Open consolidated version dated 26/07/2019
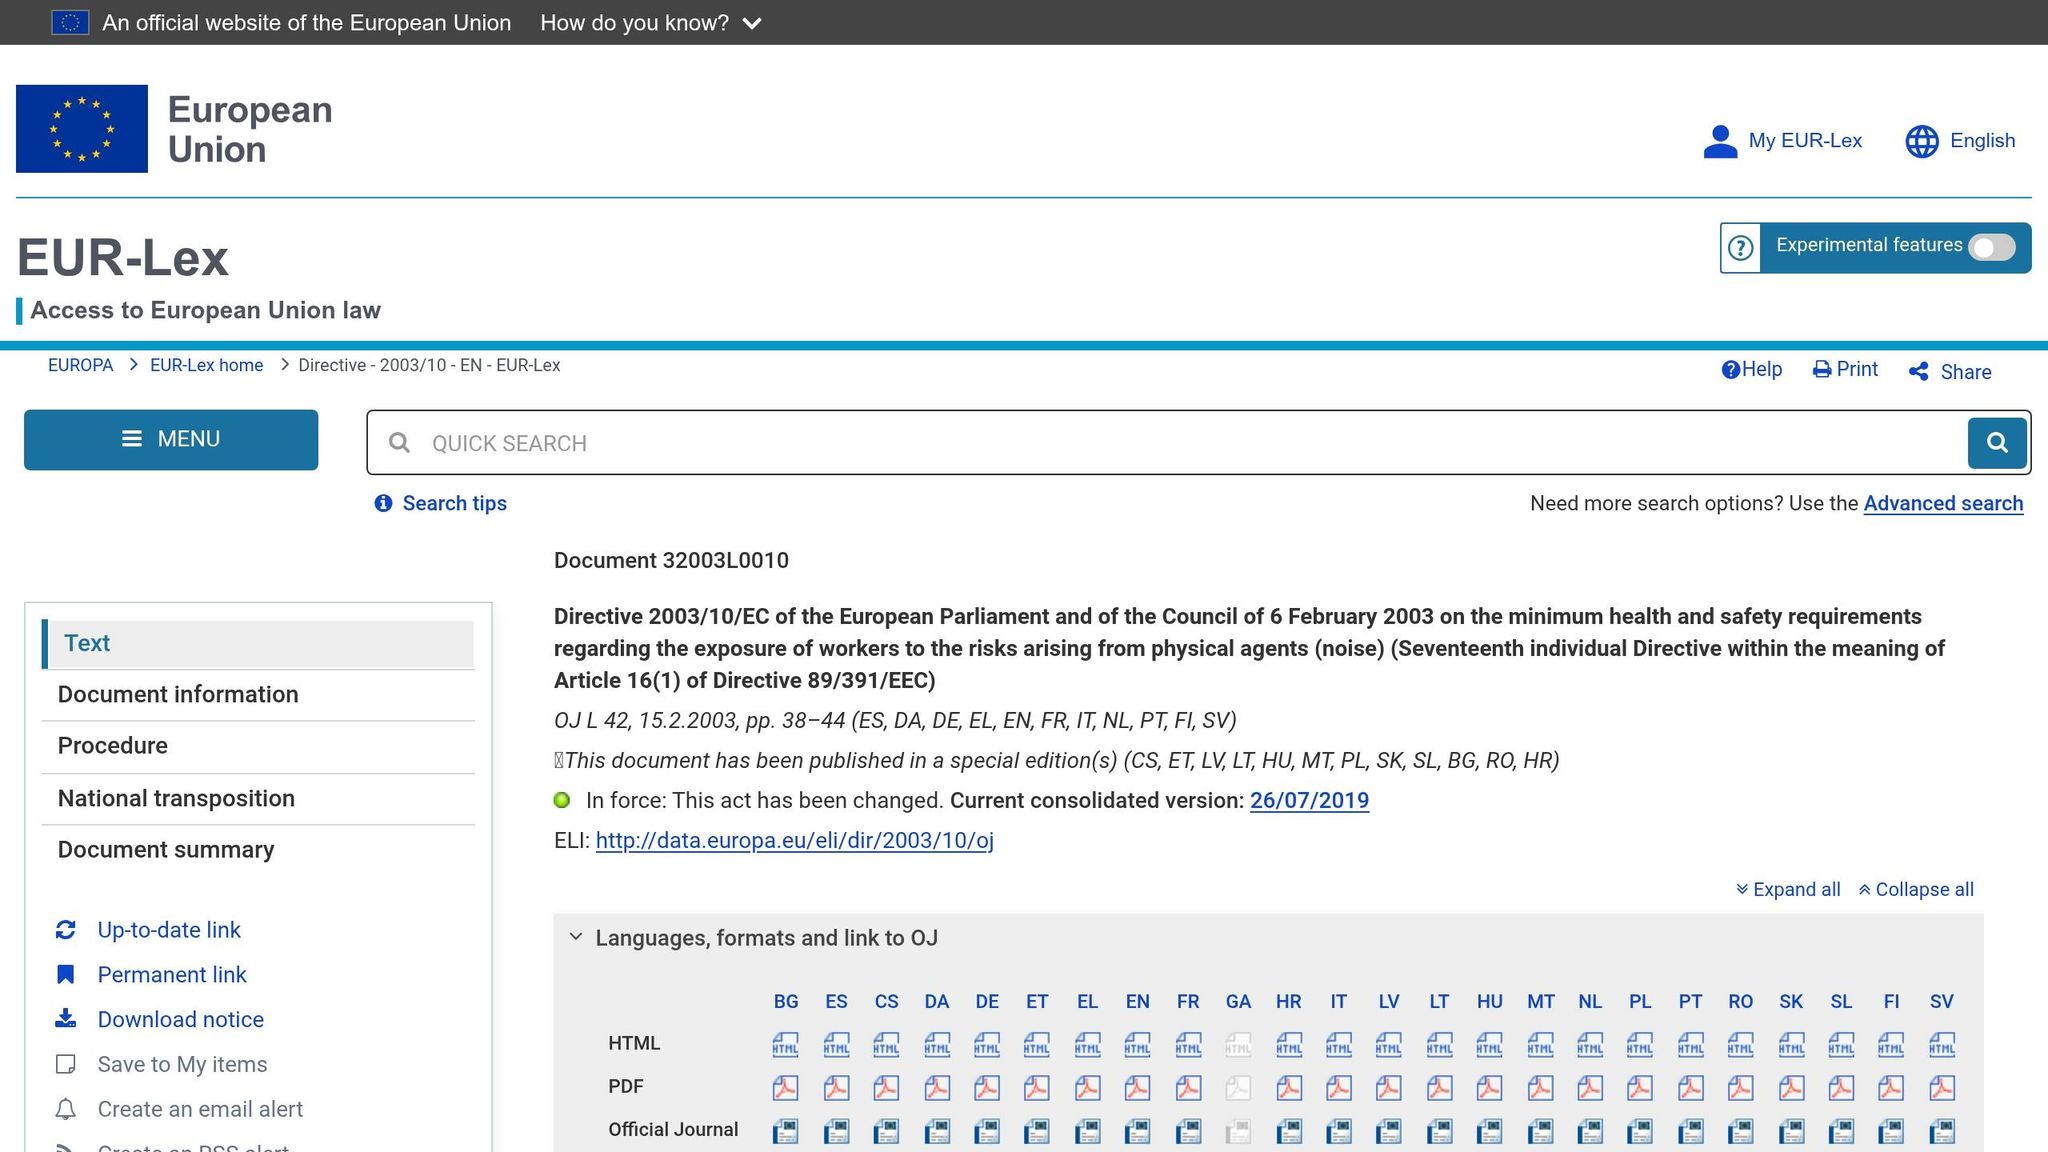Screen dimensions: 2048x1152 [x=1309, y=800]
